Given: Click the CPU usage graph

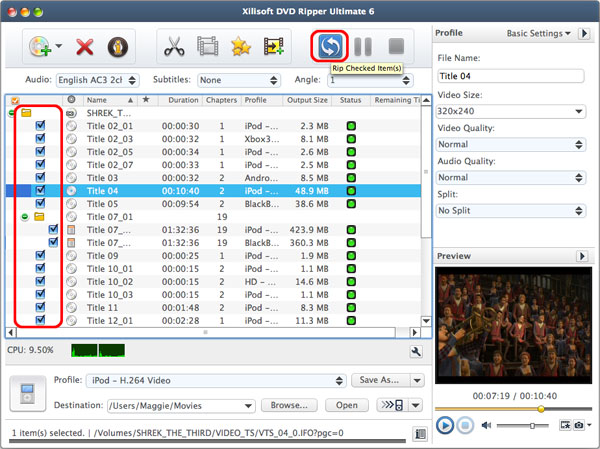Looking at the screenshot, I should pyautogui.click(x=98, y=350).
